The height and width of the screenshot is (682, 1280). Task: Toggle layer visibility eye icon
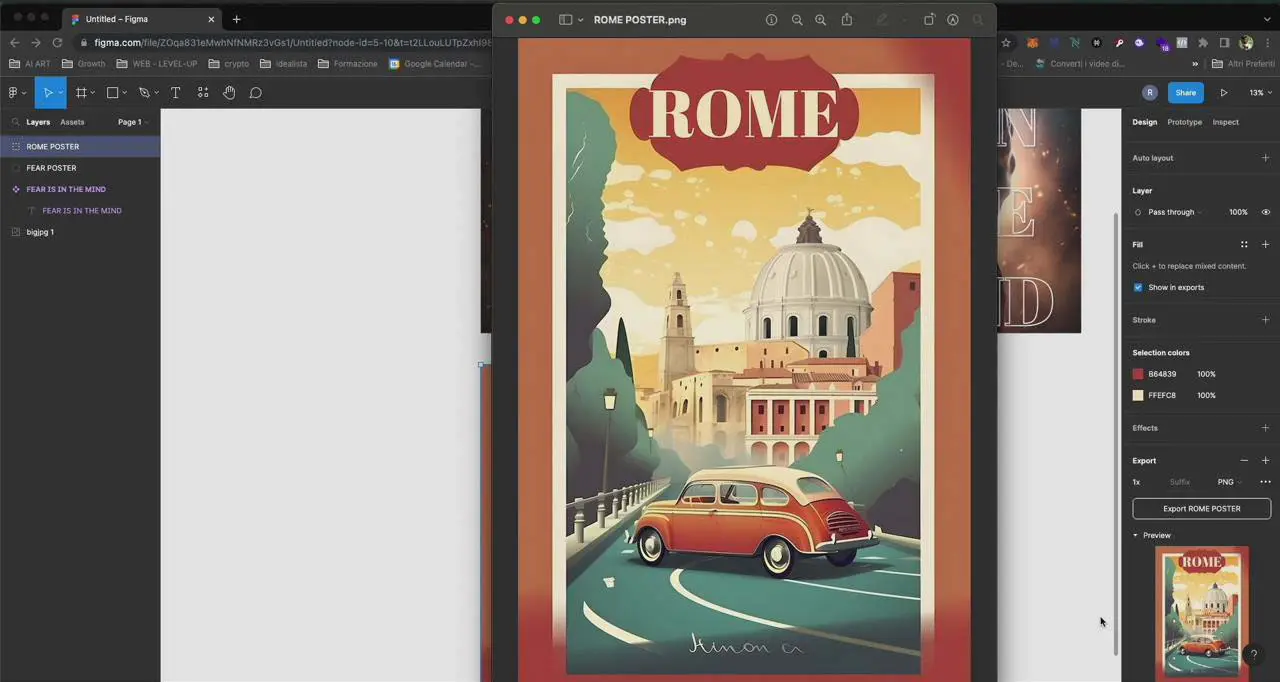1265,212
